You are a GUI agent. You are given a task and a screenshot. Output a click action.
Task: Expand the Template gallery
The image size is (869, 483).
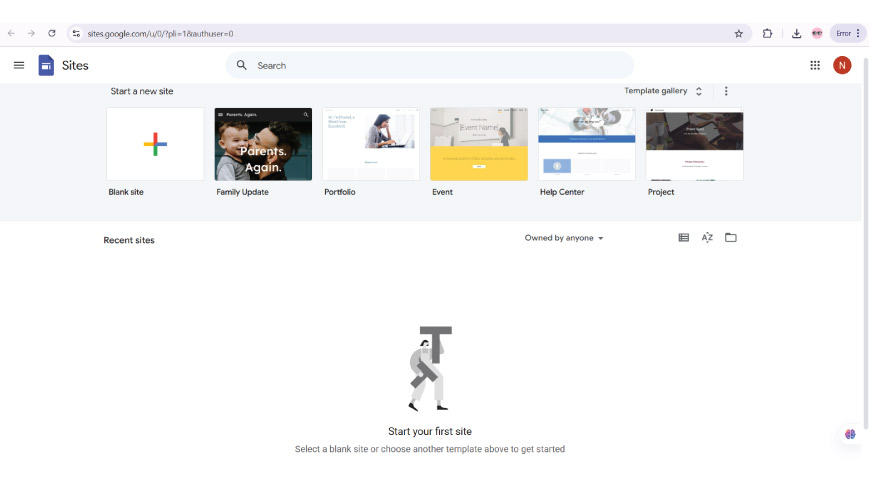pyautogui.click(x=663, y=91)
